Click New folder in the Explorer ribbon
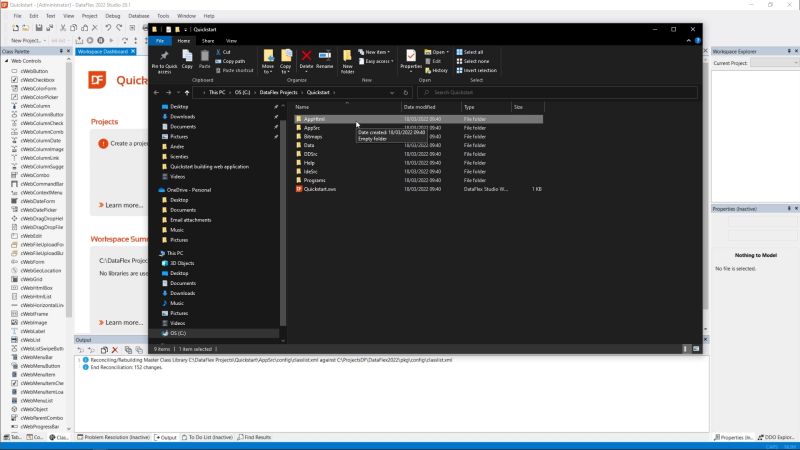This screenshot has height=450, width=800. pyautogui.click(x=347, y=62)
